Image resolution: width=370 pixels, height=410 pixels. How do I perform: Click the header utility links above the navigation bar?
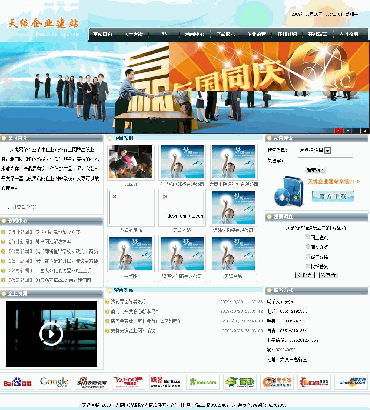[325, 14]
